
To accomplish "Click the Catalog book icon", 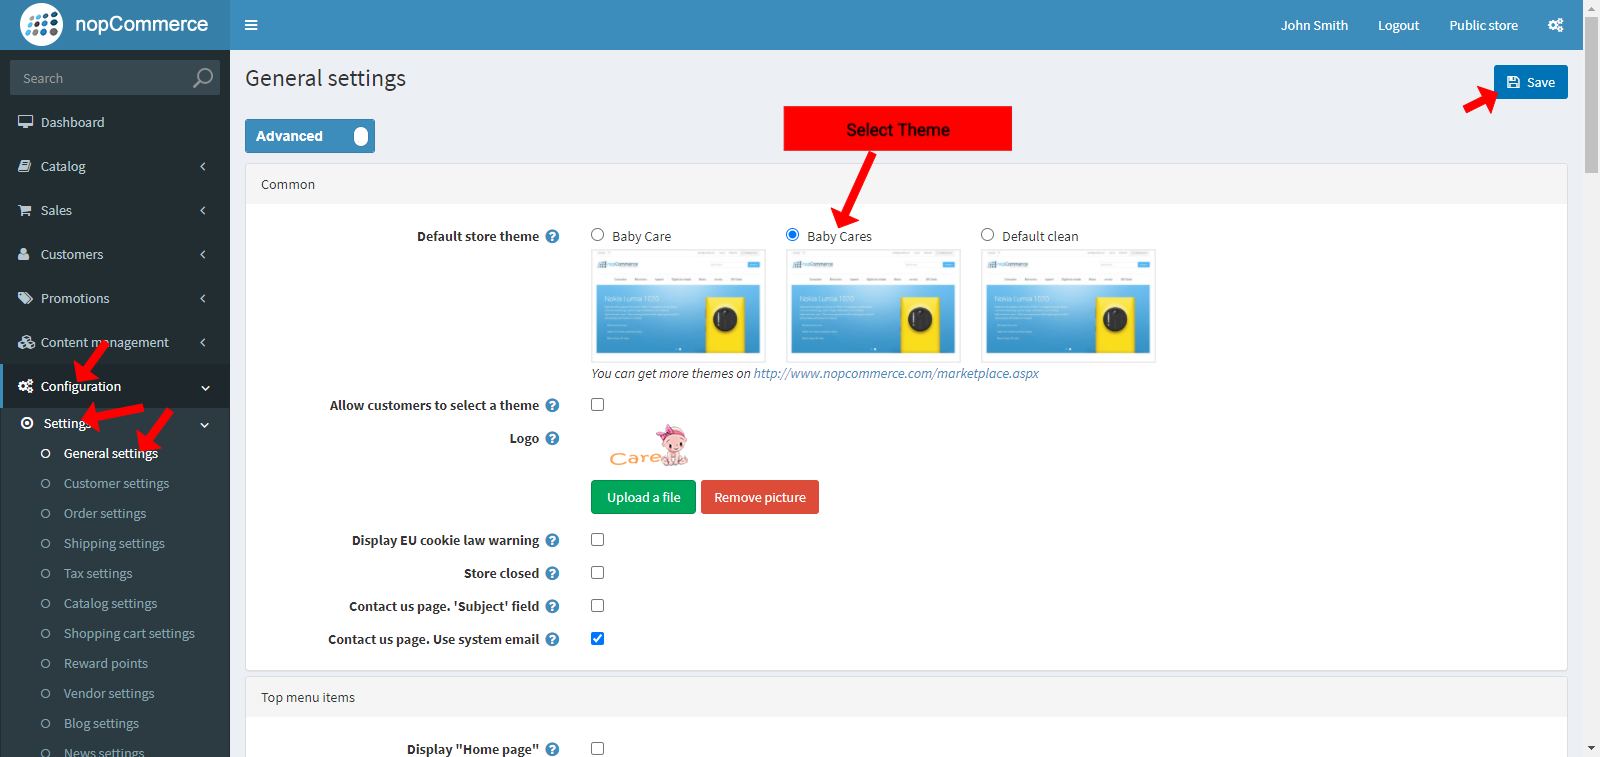I will click(25, 166).
